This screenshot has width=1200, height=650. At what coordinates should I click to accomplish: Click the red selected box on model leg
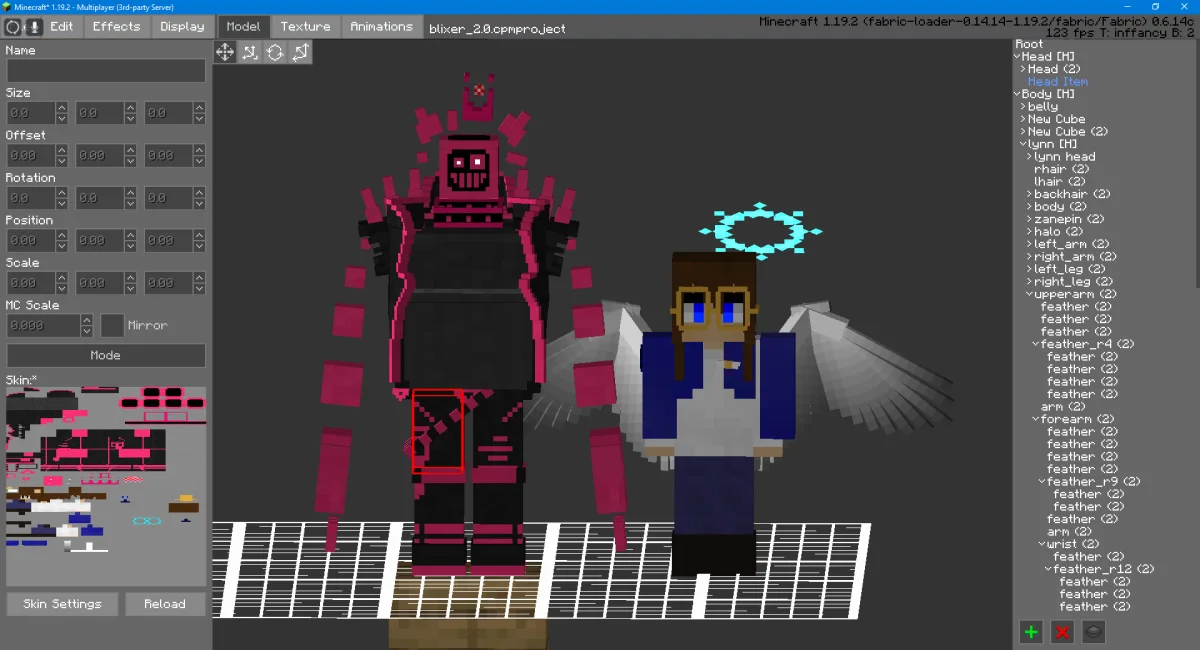pyautogui.click(x=438, y=430)
